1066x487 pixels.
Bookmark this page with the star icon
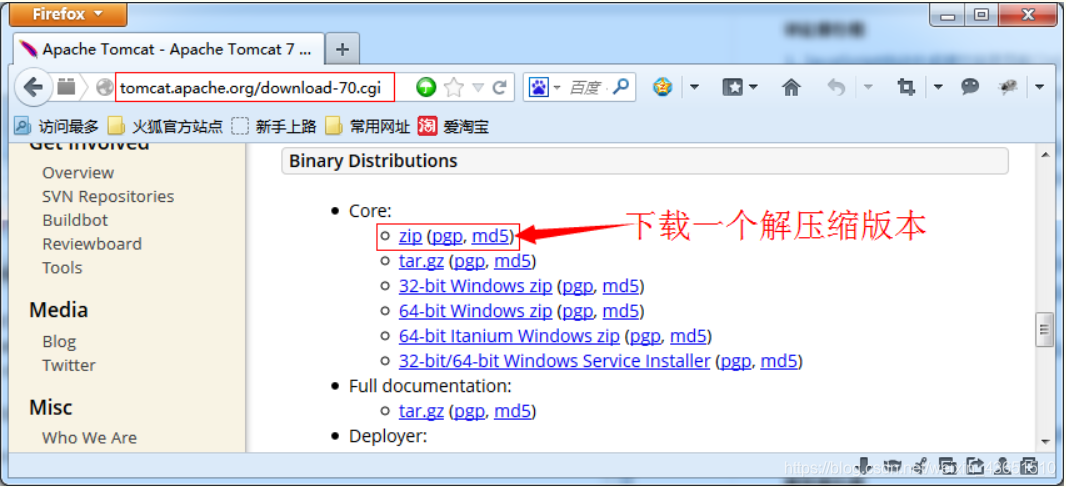point(453,87)
